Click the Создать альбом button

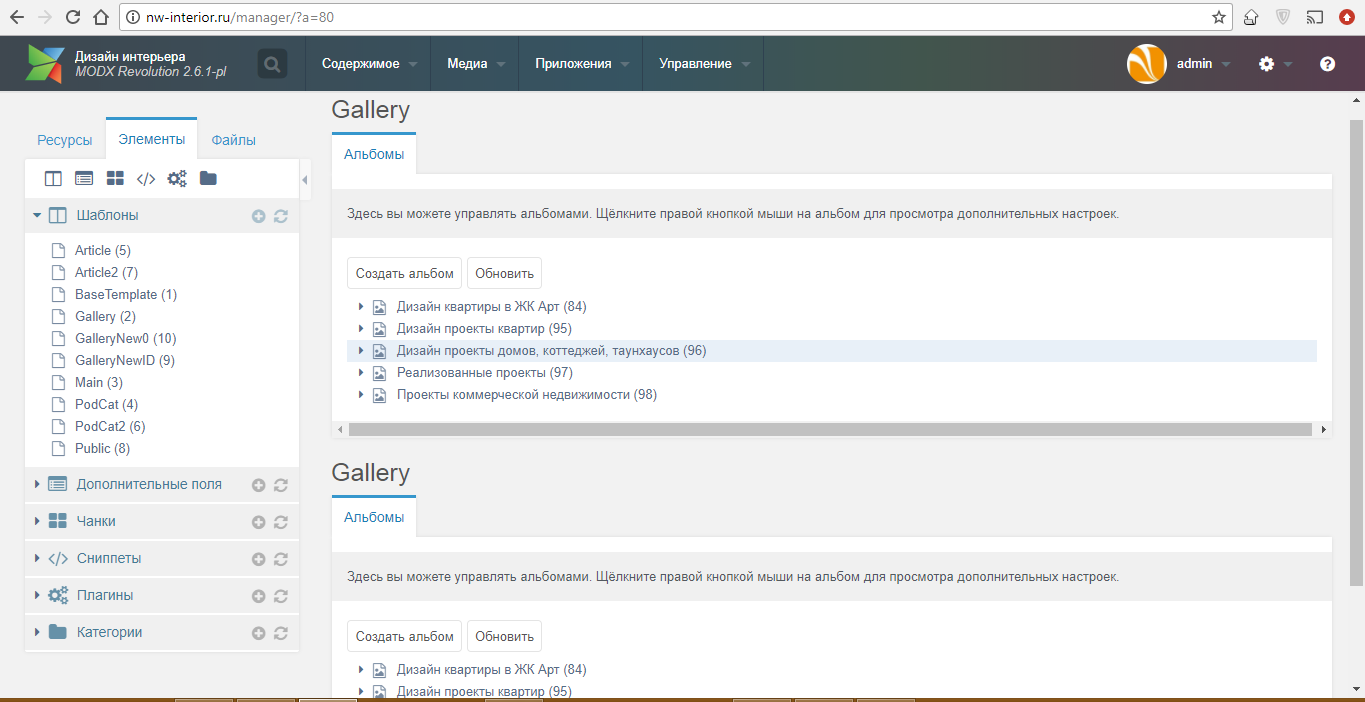point(404,273)
